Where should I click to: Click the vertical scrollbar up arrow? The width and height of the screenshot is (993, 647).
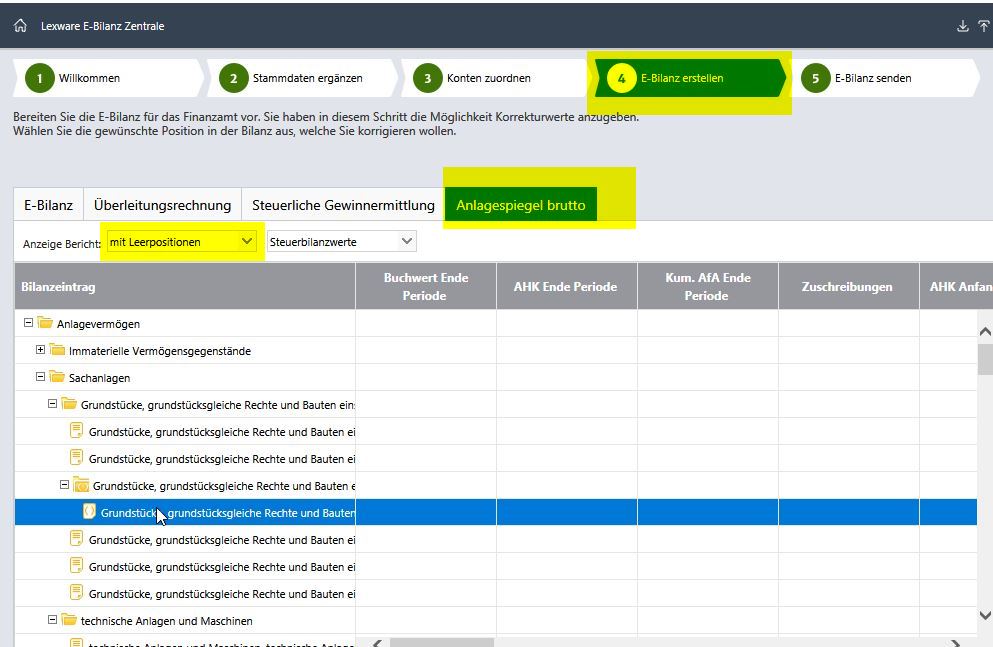coord(985,331)
